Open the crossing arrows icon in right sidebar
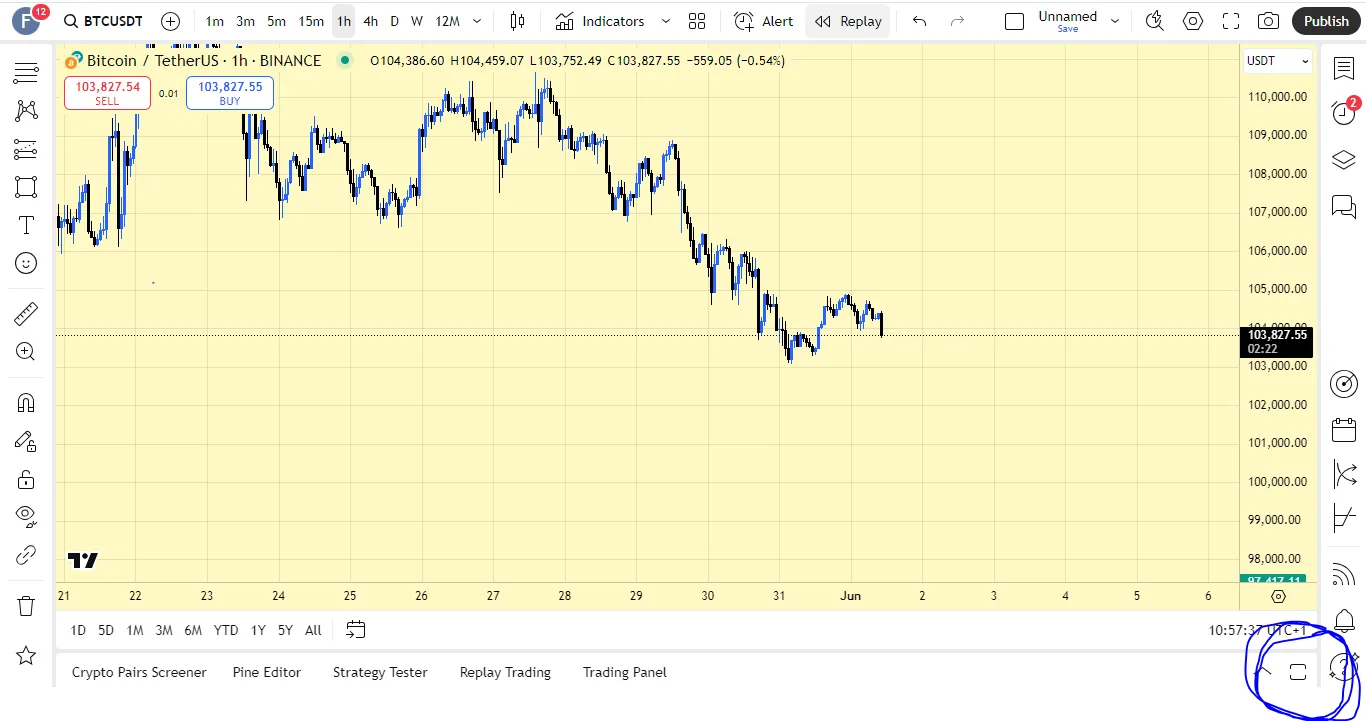Screen dimensions: 1366x721 click(1344, 474)
